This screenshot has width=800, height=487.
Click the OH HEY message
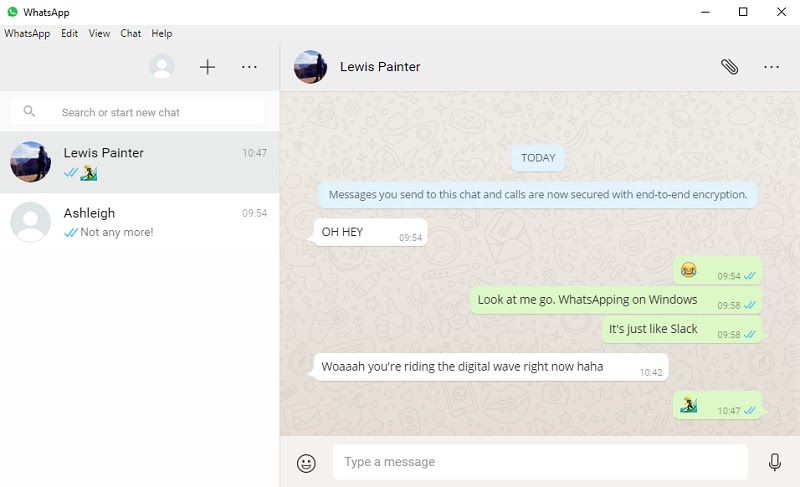pyautogui.click(x=371, y=233)
